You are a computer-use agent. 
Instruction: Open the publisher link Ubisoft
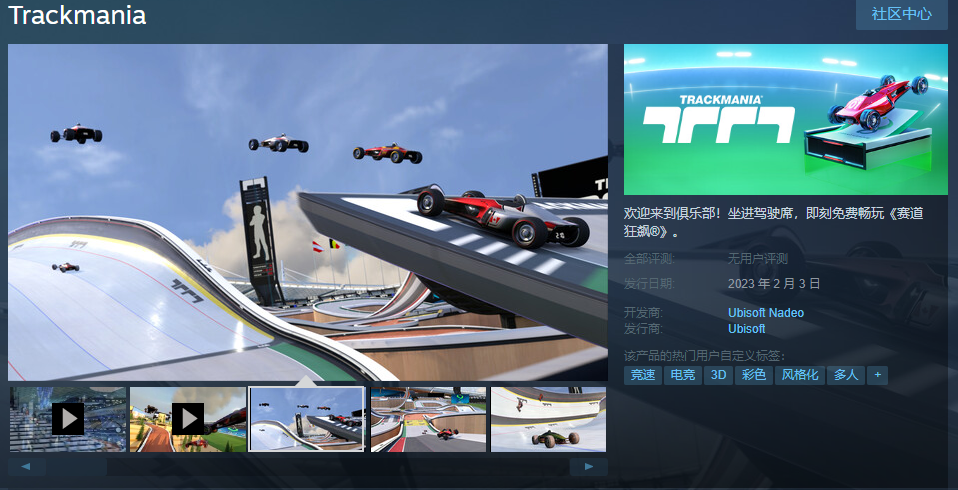point(747,329)
